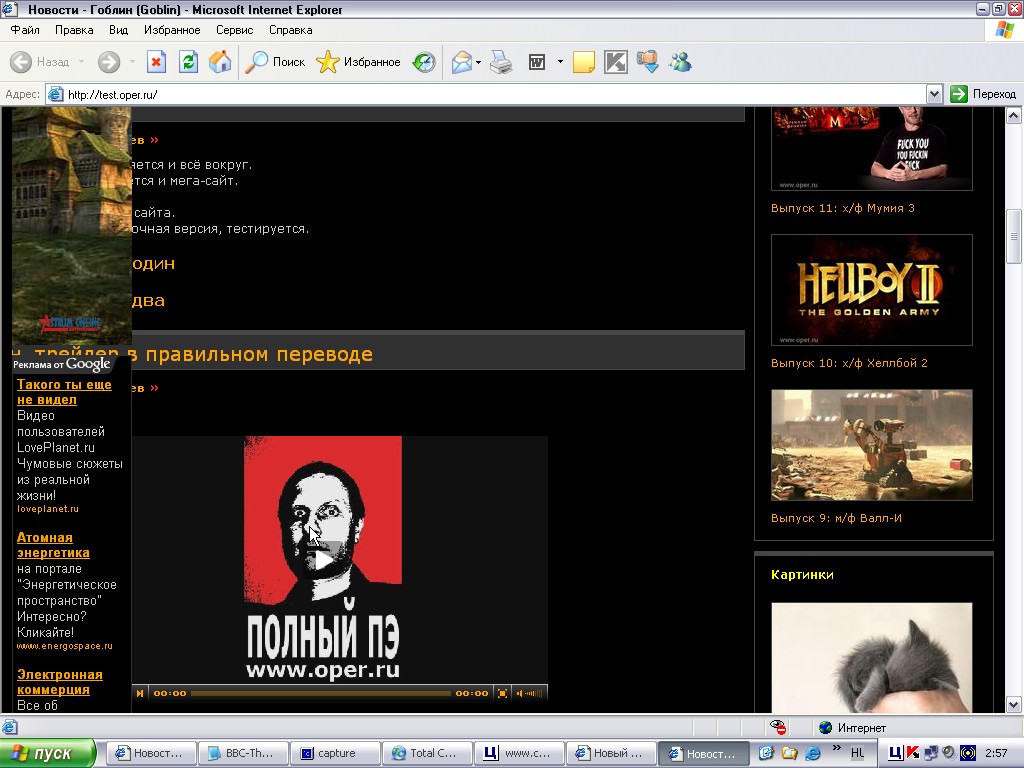Screen dimensions: 1024x768
Task: Toggle fullscreen in the video player
Action: pyautogui.click(x=502, y=693)
